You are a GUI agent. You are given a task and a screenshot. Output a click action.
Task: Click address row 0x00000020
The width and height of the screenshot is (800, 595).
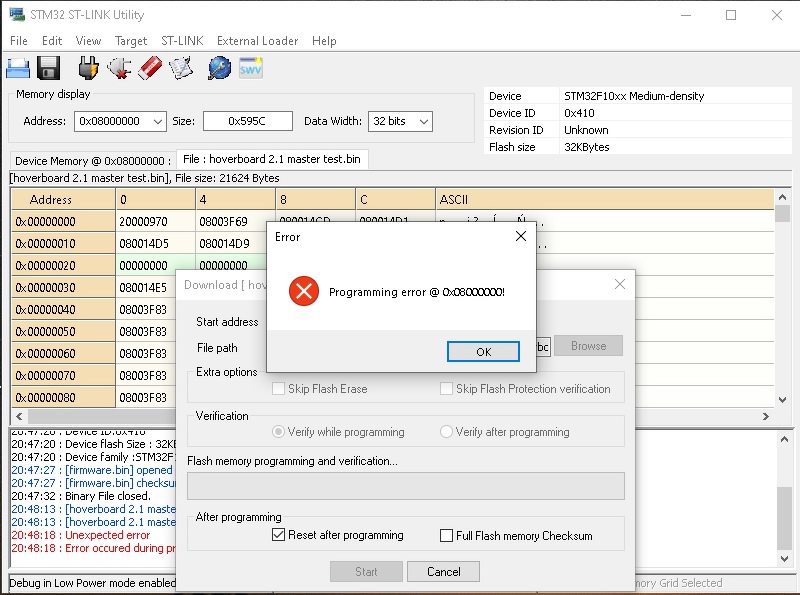tap(63, 265)
